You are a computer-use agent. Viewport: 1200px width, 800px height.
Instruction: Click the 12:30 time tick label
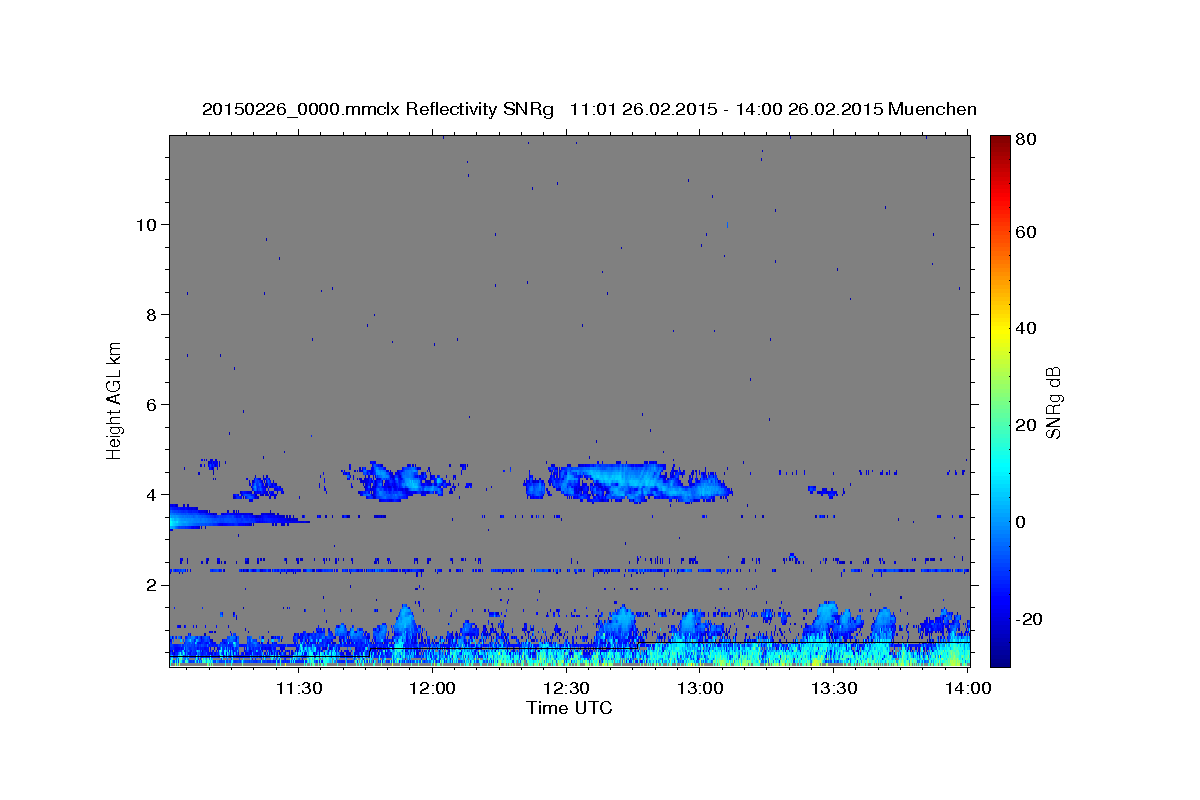point(566,688)
